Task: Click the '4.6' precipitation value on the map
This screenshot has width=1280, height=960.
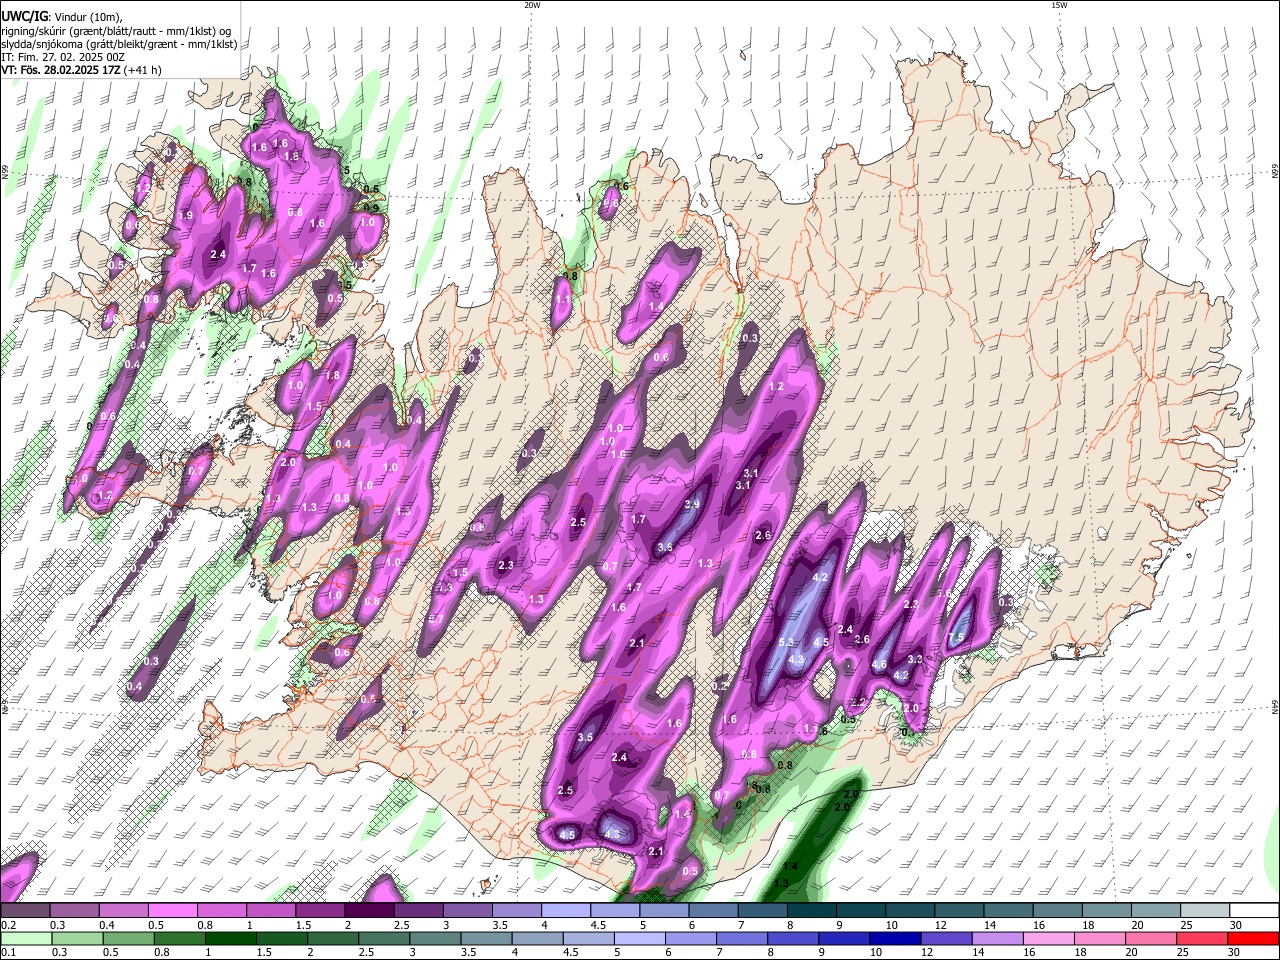Action: [879, 665]
